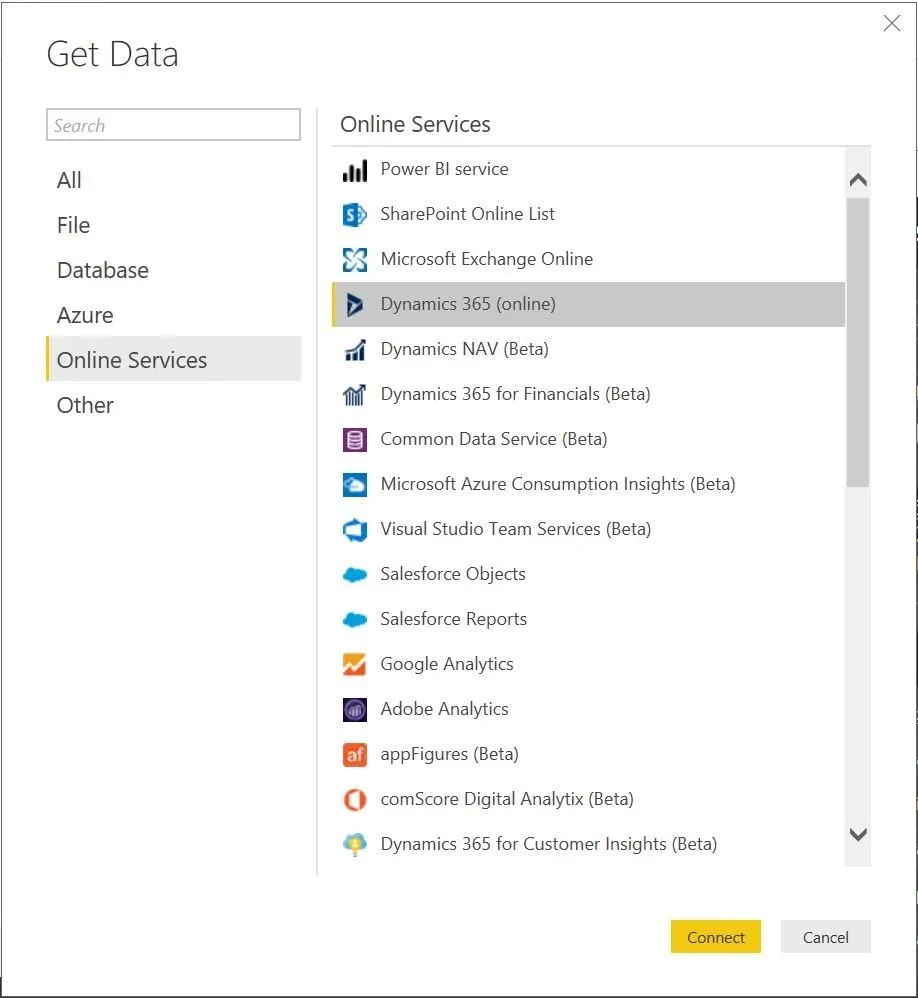This screenshot has height=998, width=918.
Task: Select 'comScore Digital Analytix (Beta)' text
Action: click(507, 799)
